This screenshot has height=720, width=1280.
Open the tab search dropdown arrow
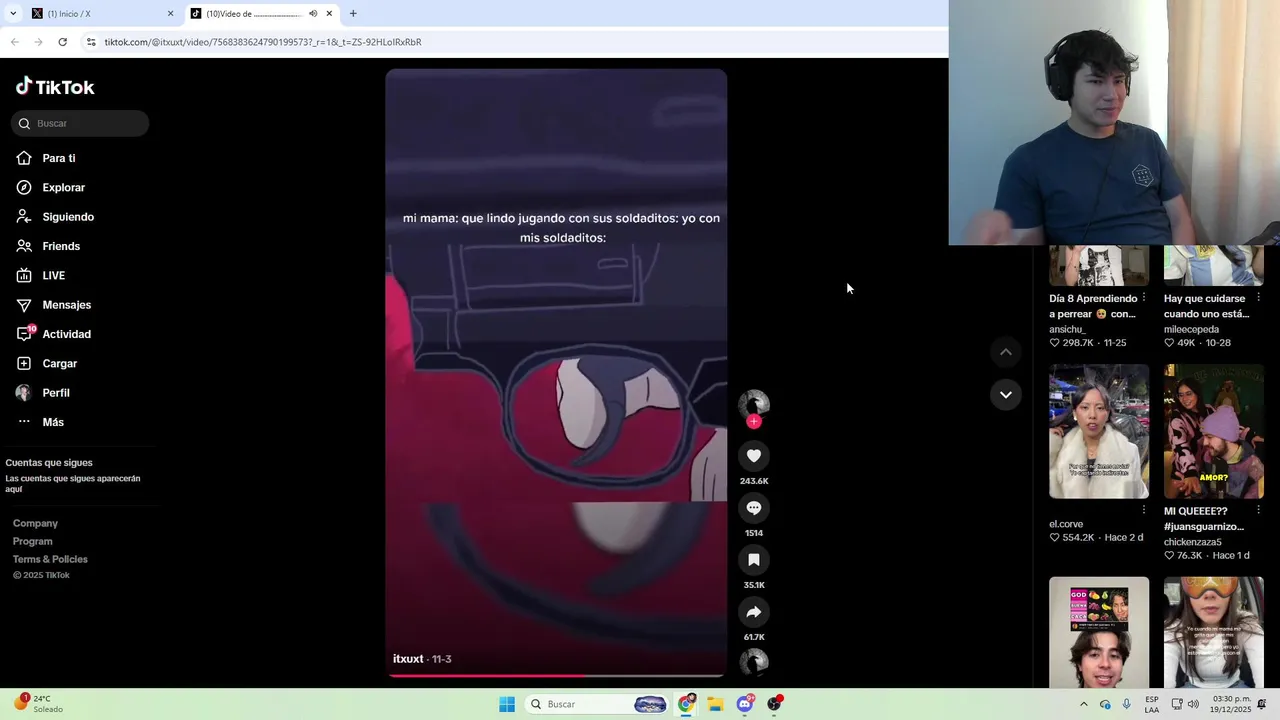(13, 13)
